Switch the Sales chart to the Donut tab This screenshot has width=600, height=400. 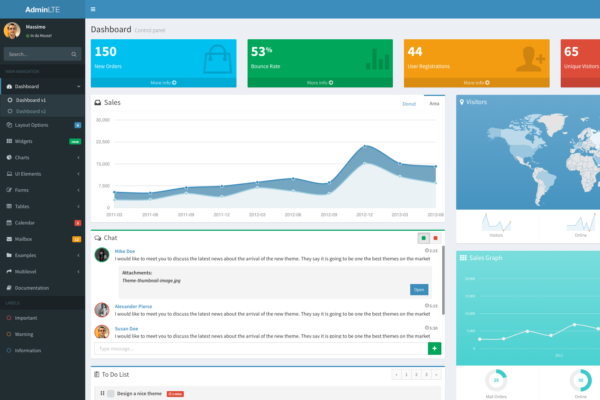pyautogui.click(x=409, y=104)
